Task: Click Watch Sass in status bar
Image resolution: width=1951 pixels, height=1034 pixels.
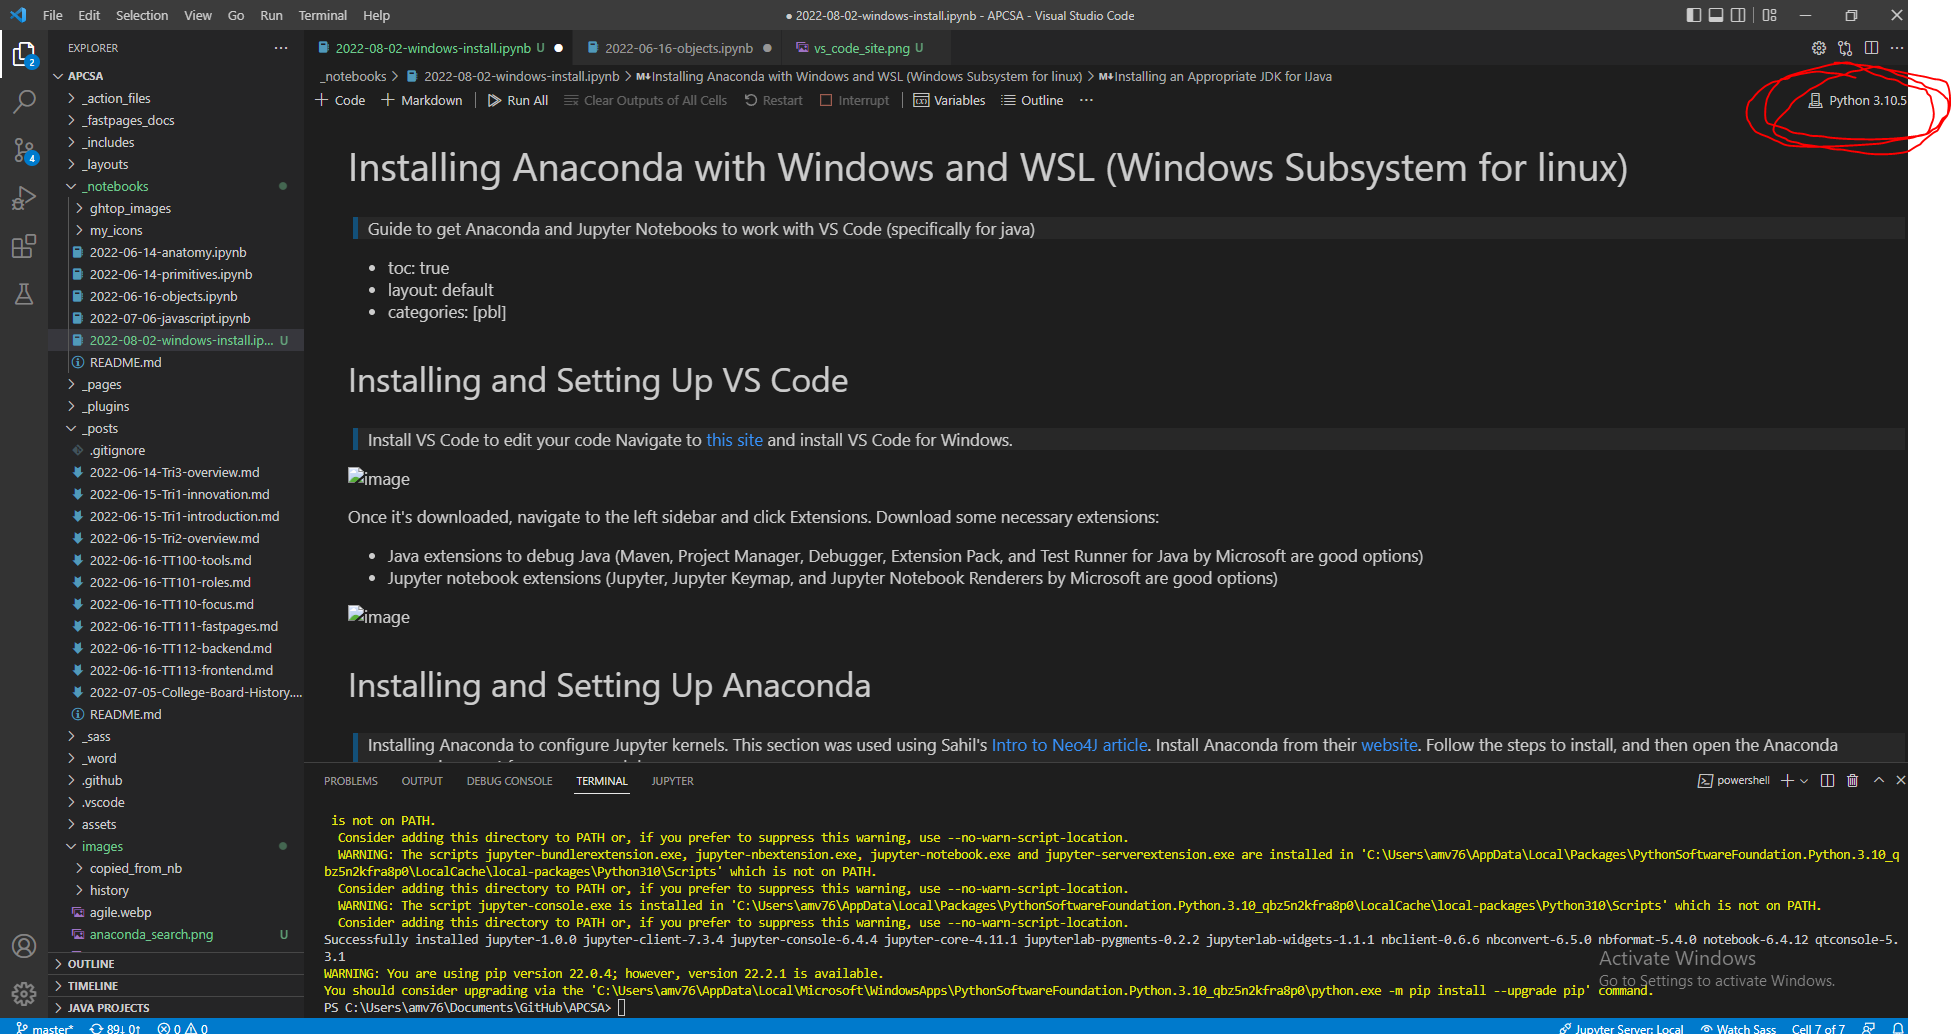Action: [1738, 1027]
